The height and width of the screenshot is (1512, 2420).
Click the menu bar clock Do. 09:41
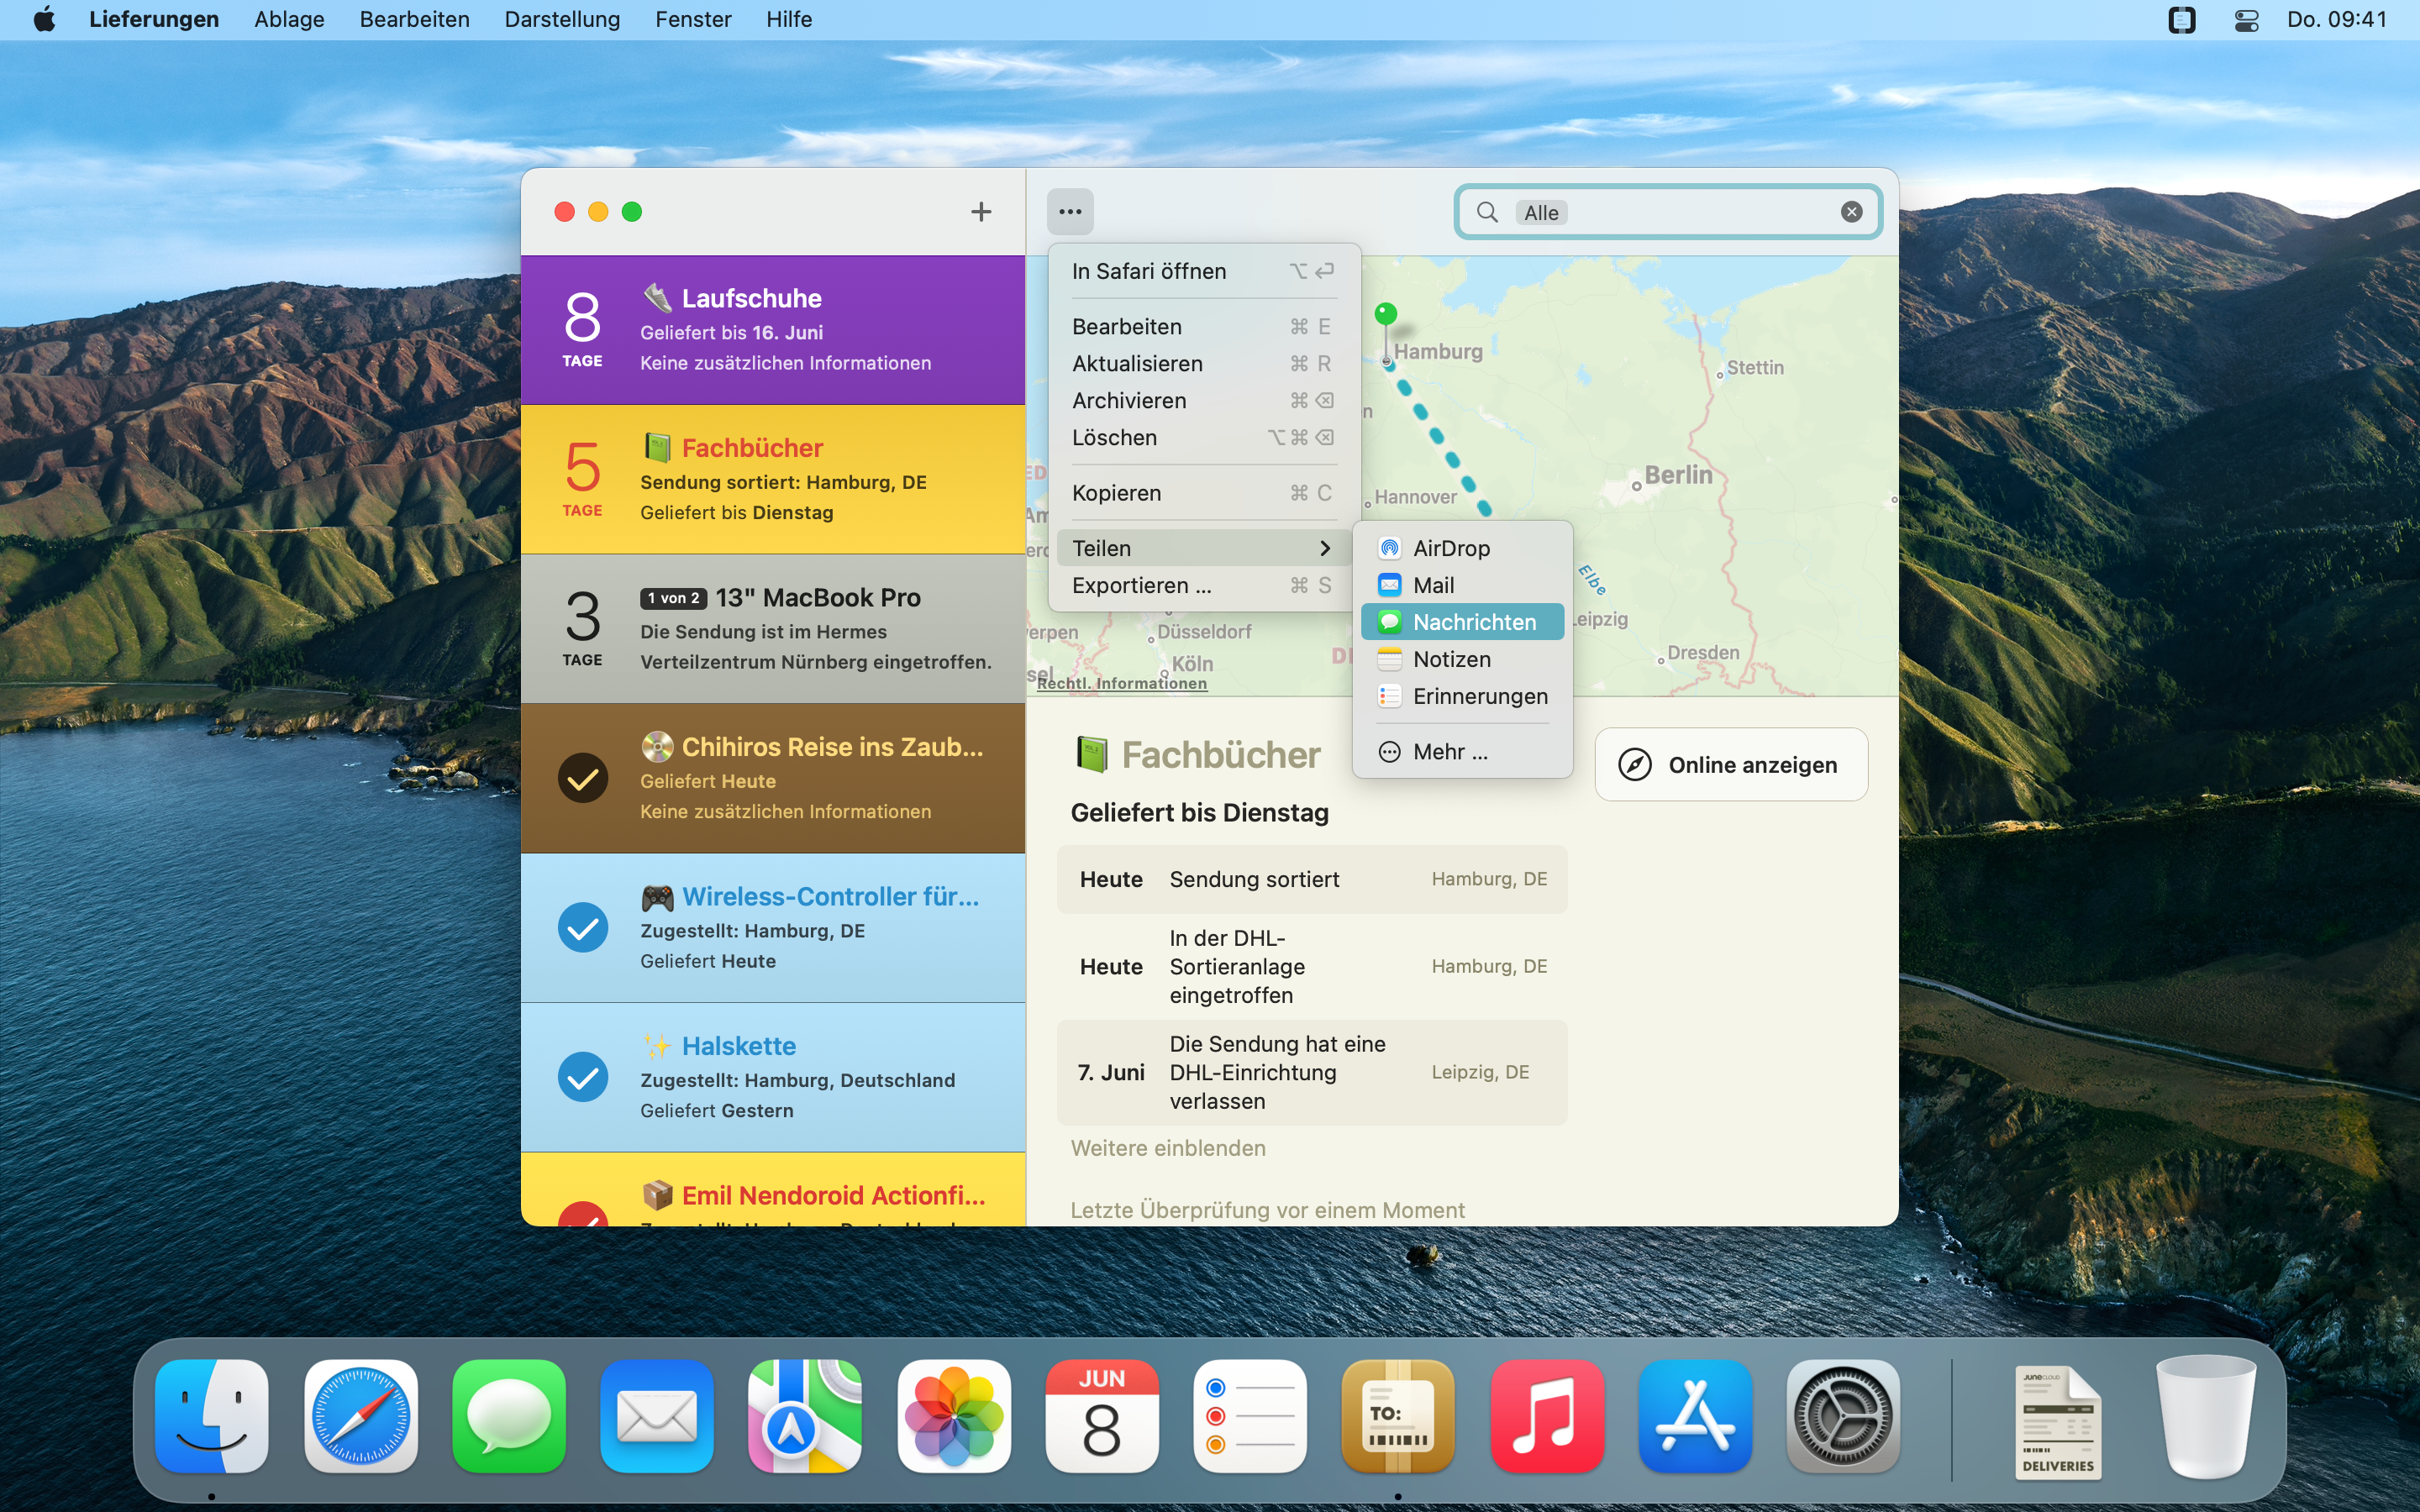(x=2336, y=19)
